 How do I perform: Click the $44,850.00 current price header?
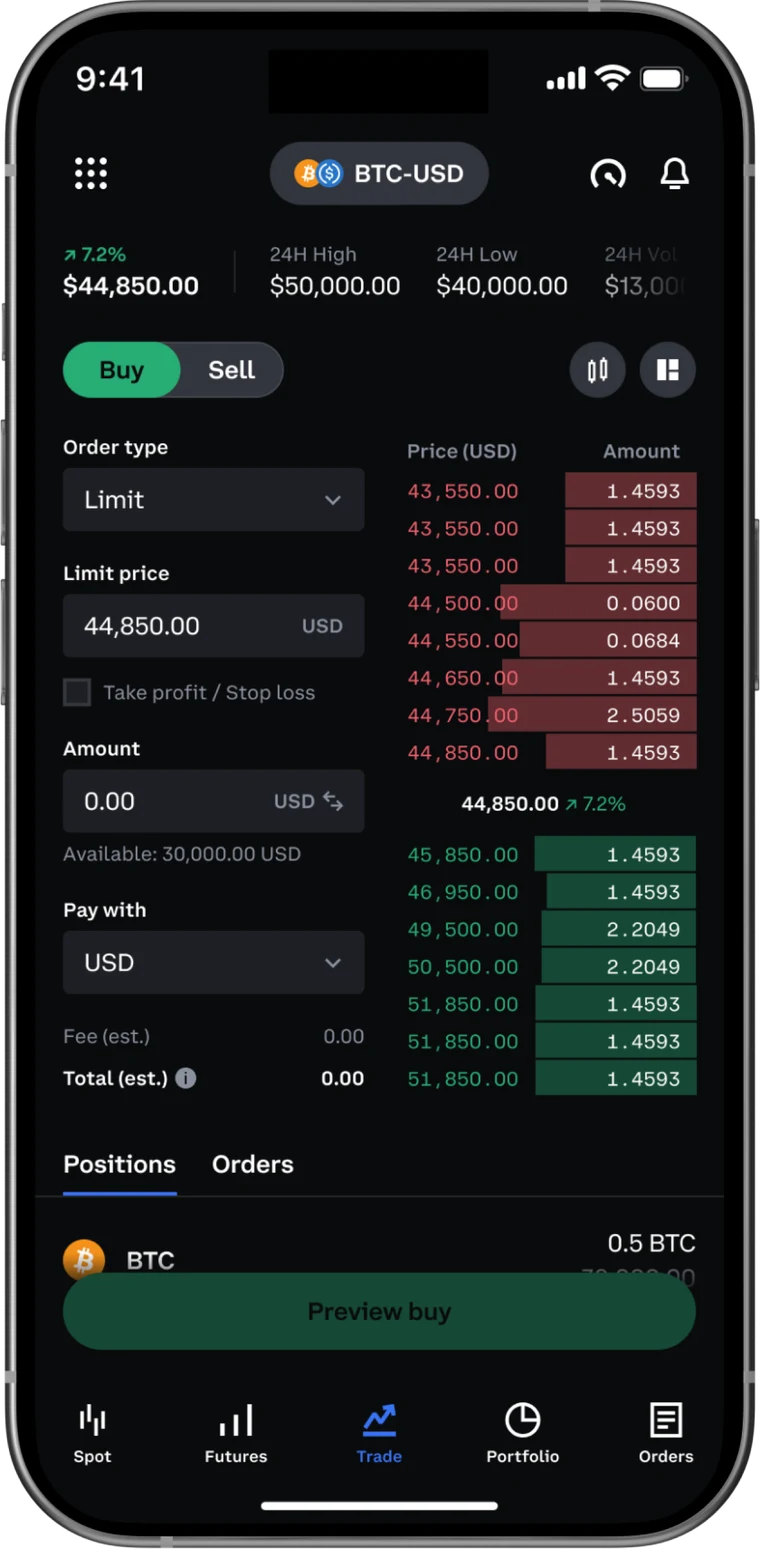click(x=131, y=286)
